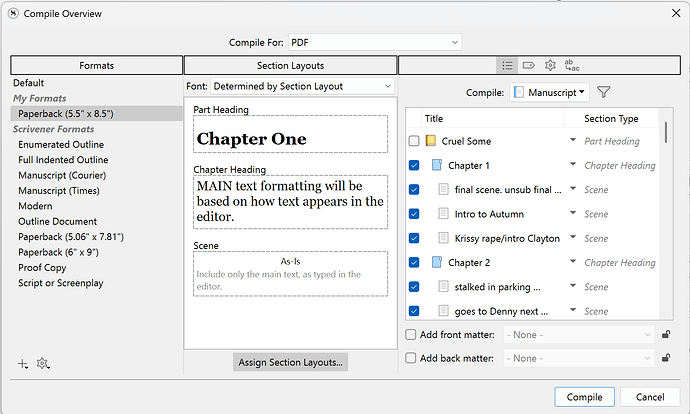This screenshot has width=690, height=414.
Task: Select Paperback (5.06" x 7.81") format
Action: (x=71, y=237)
